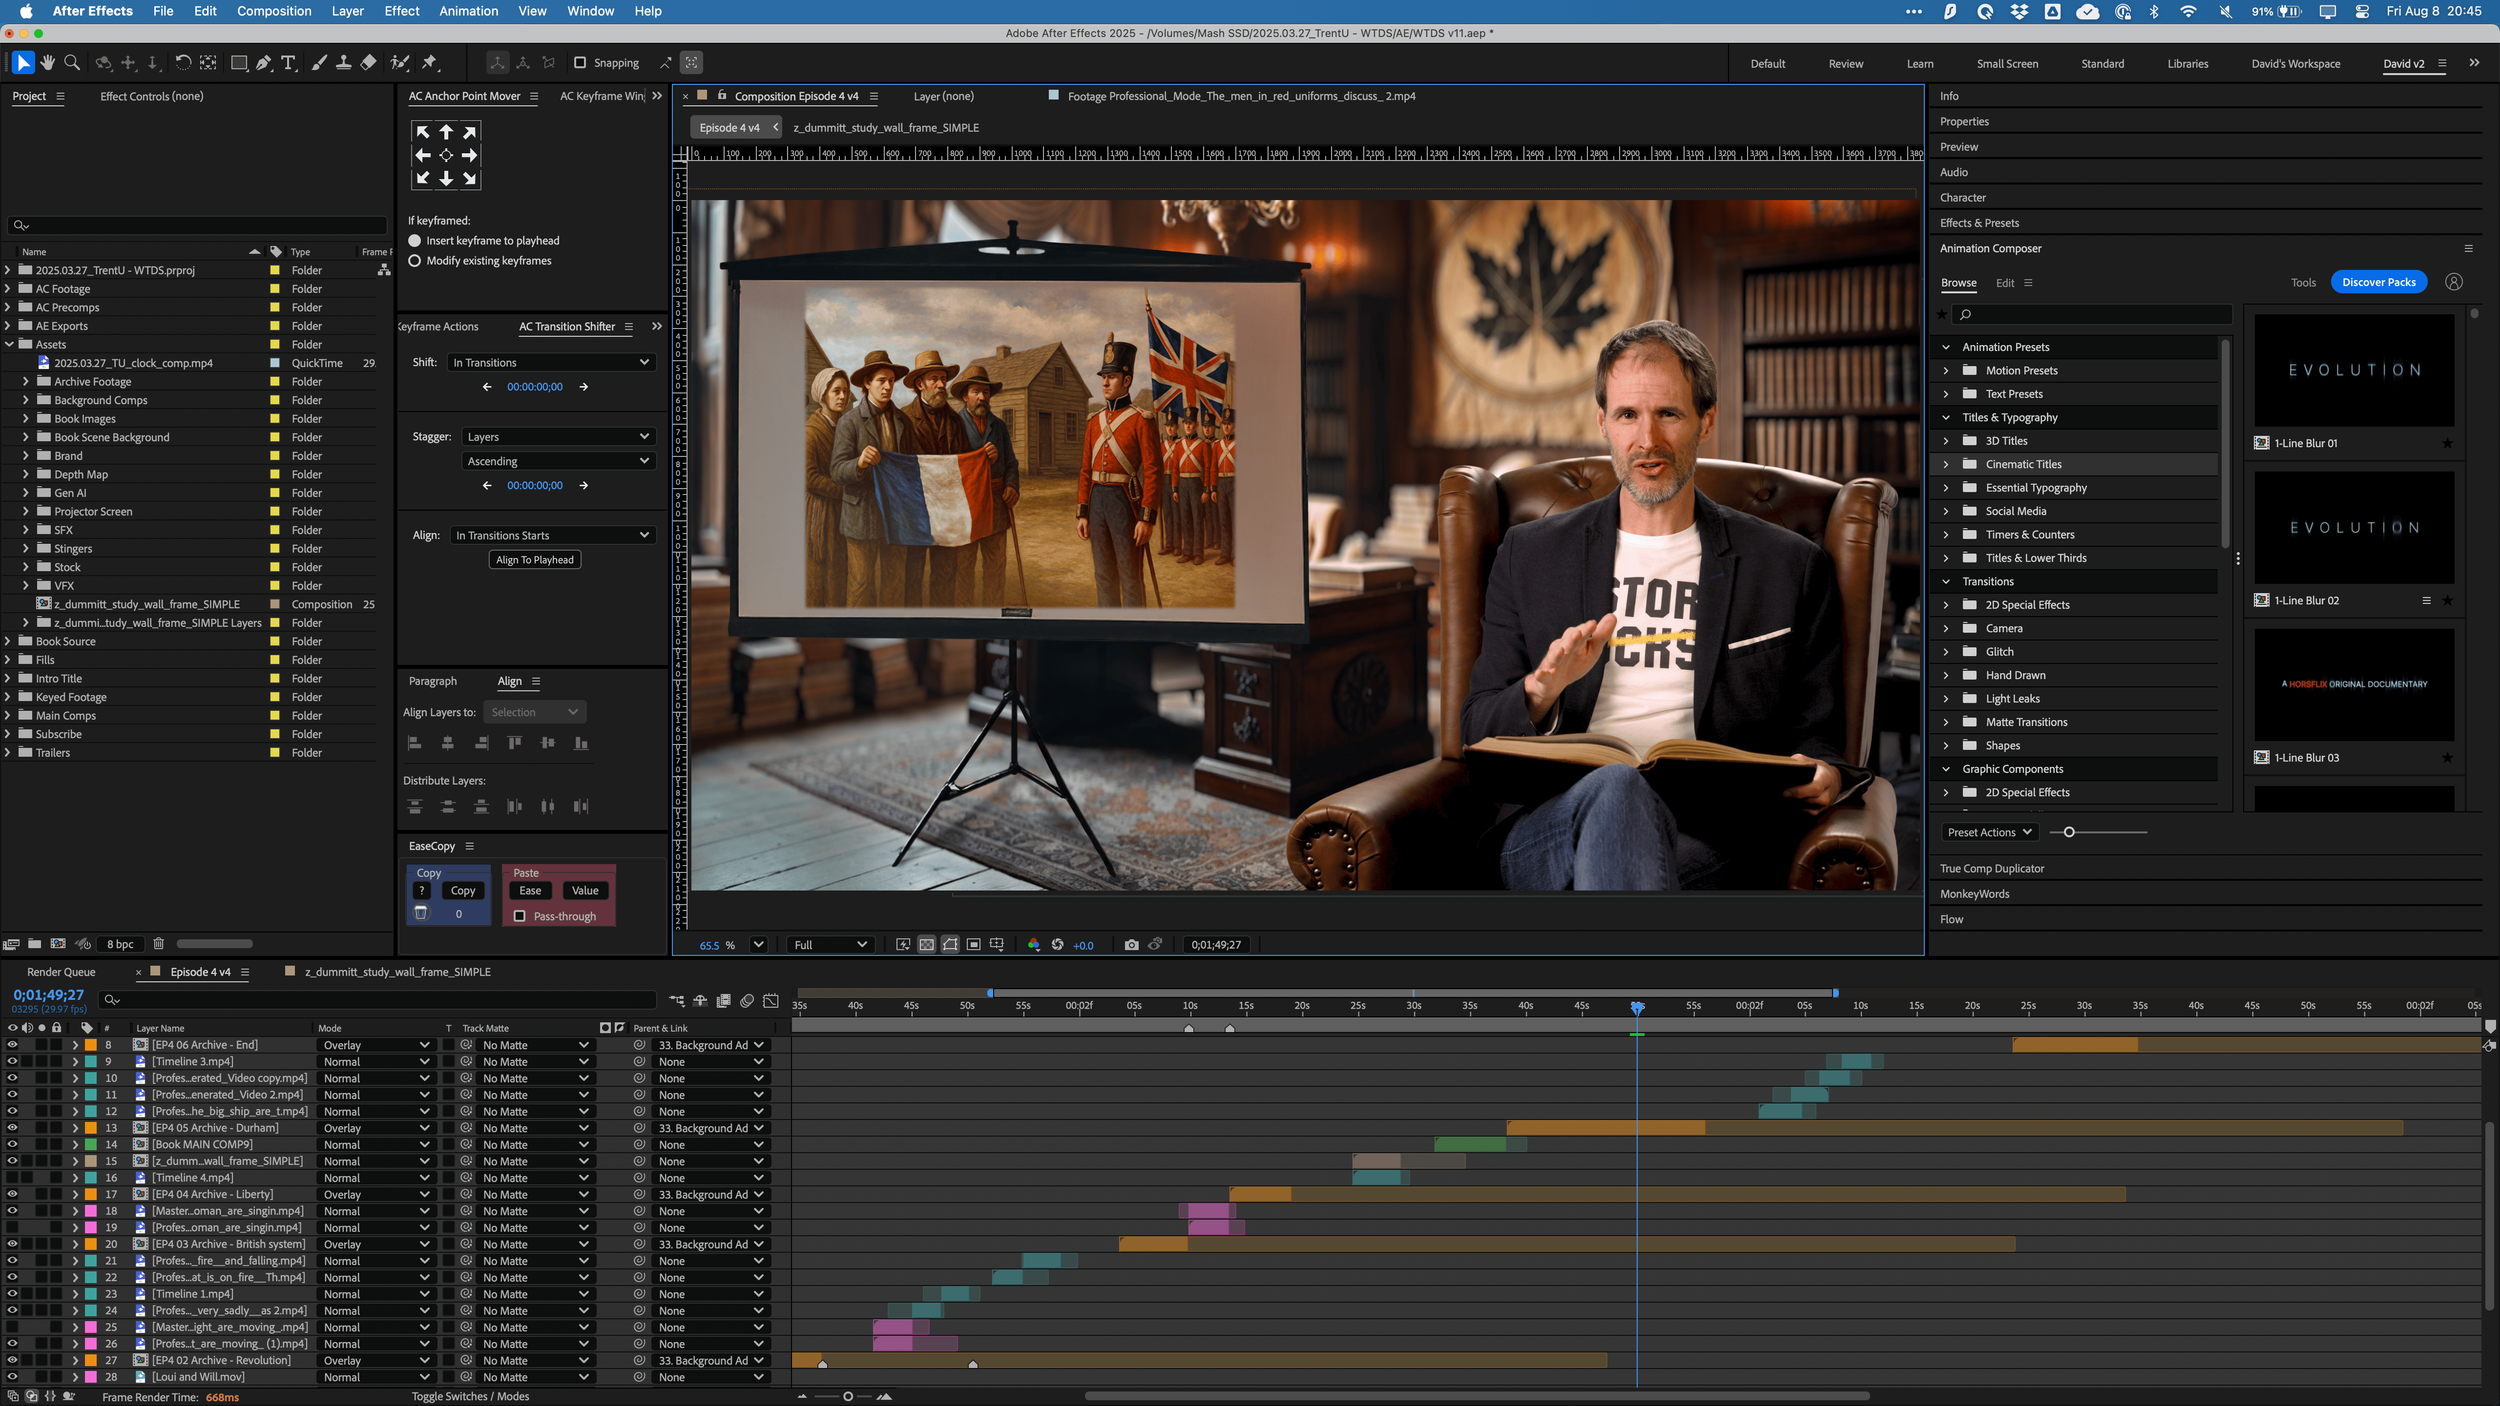Select the Puppet Pin tool
Image resolution: width=2500 pixels, height=1406 pixels.
tap(430, 62)
